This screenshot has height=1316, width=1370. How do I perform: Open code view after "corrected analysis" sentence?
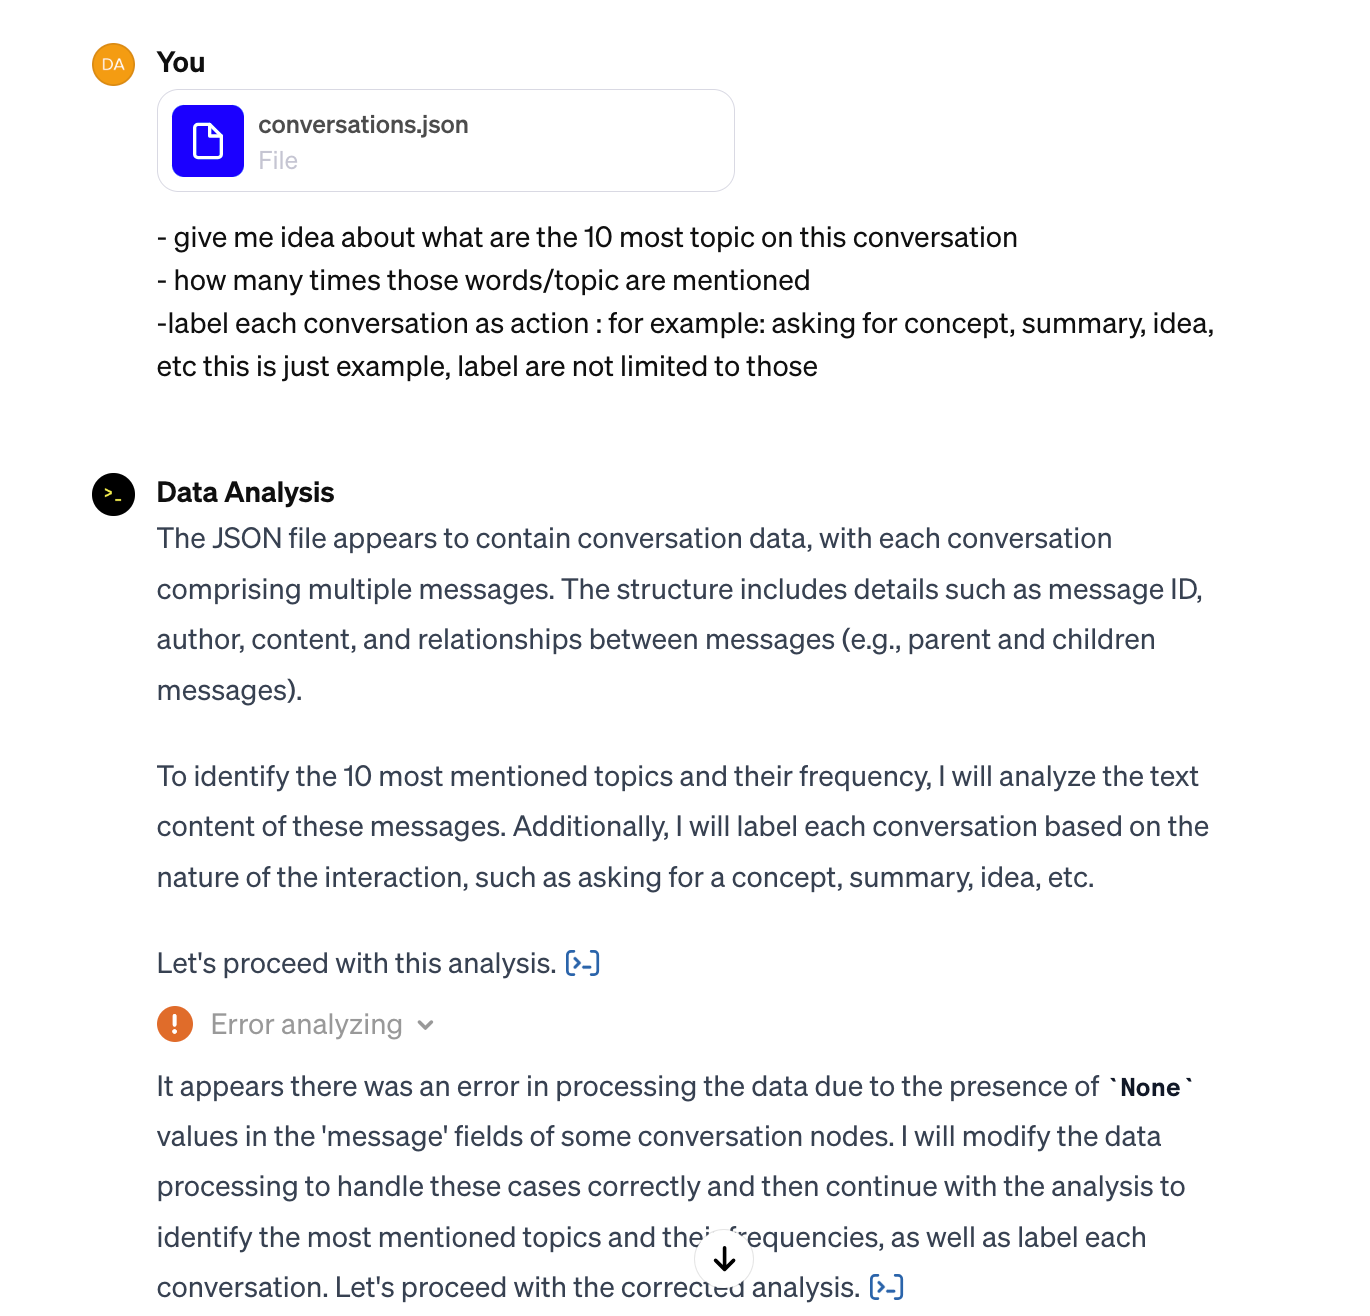(x=887, y=1287)
